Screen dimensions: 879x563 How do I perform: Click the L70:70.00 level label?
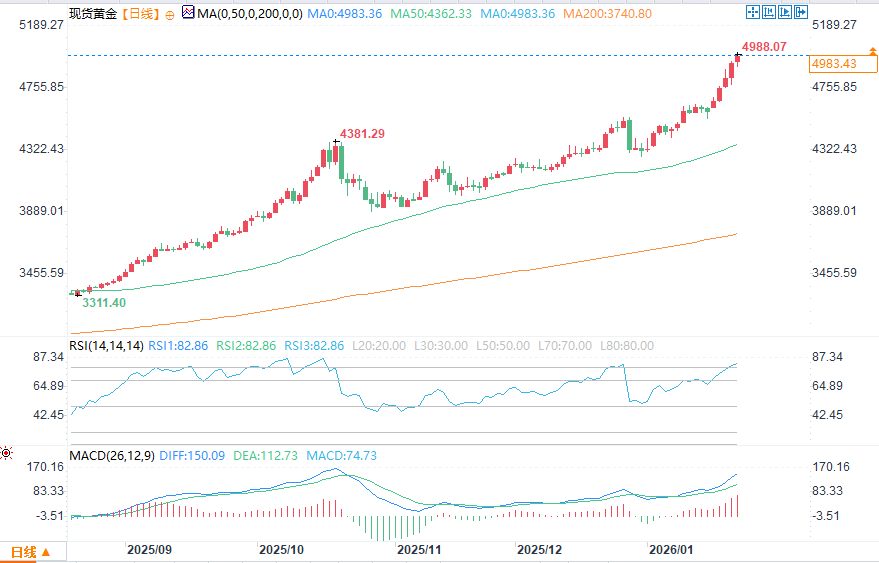point(565,346)
